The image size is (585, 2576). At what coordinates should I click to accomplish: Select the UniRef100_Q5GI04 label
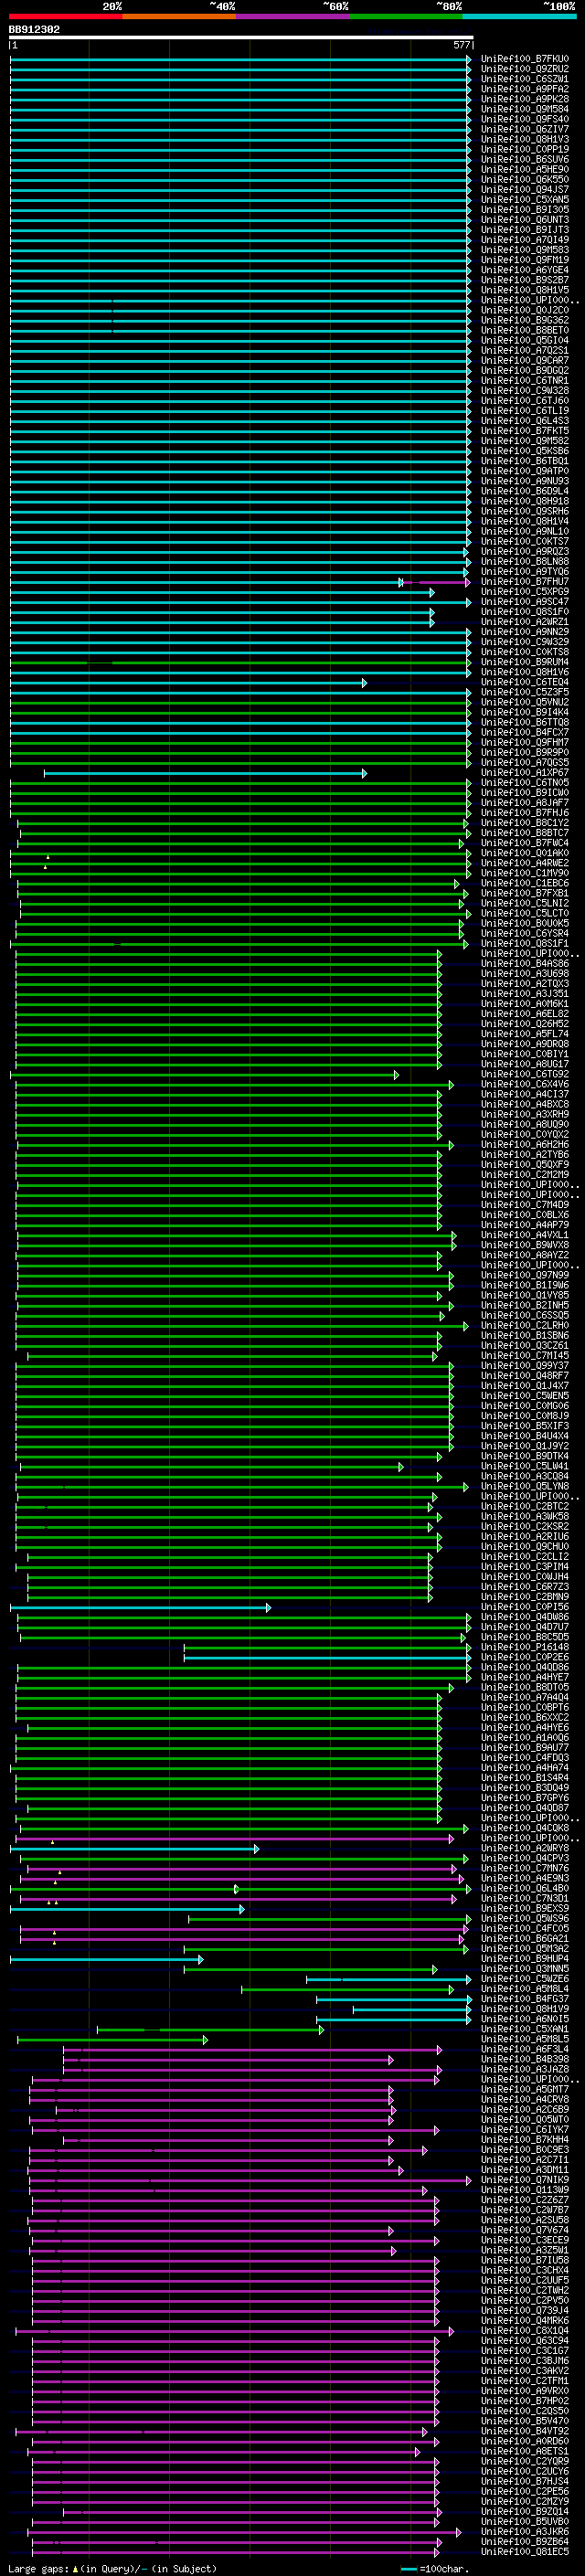pyautogui.click(x=525, y=340)
